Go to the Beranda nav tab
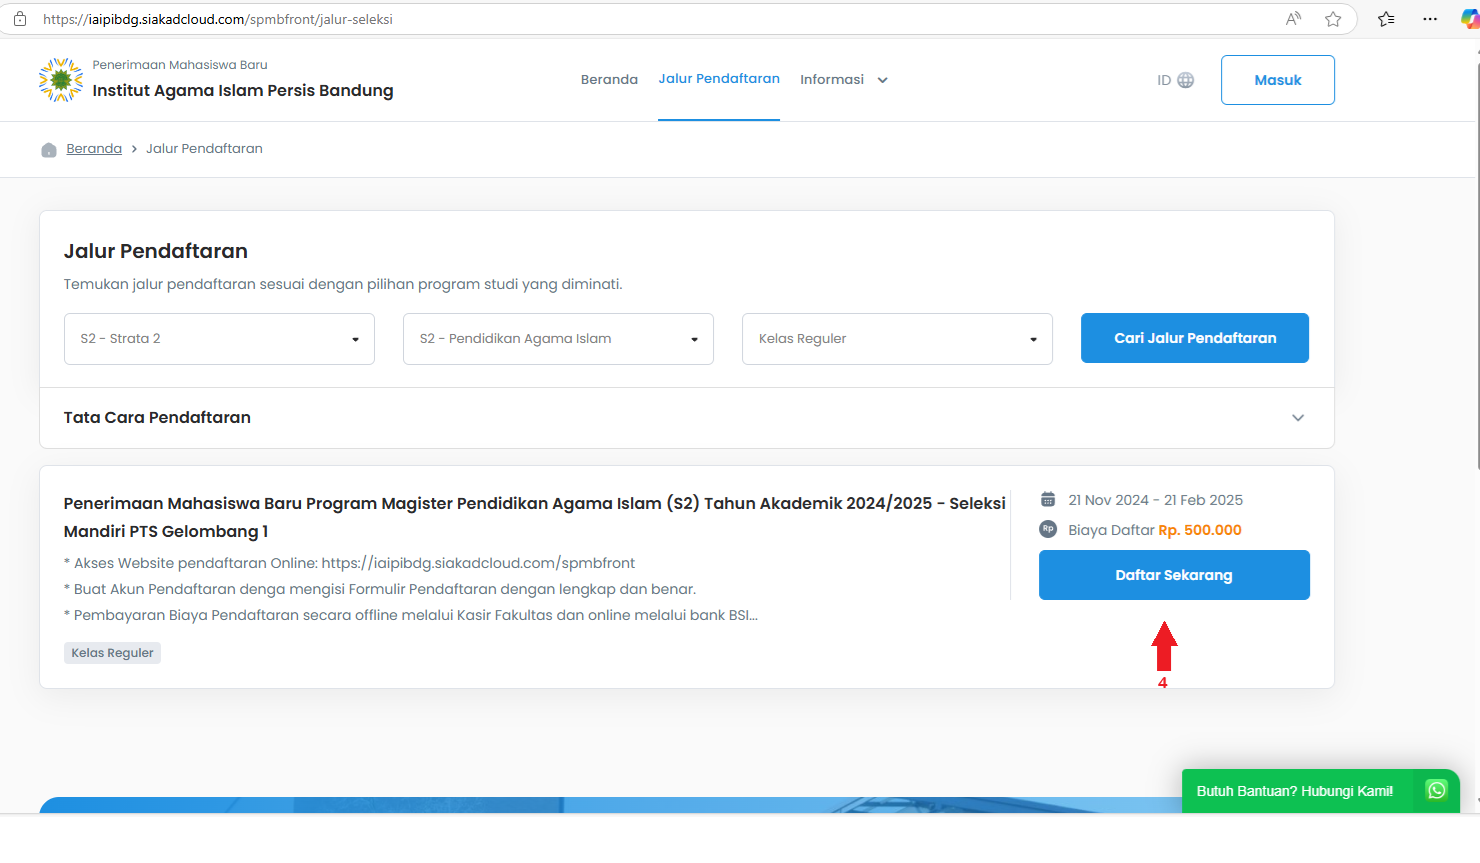This screenshot has width=1480, height=863. click(609, 80)
